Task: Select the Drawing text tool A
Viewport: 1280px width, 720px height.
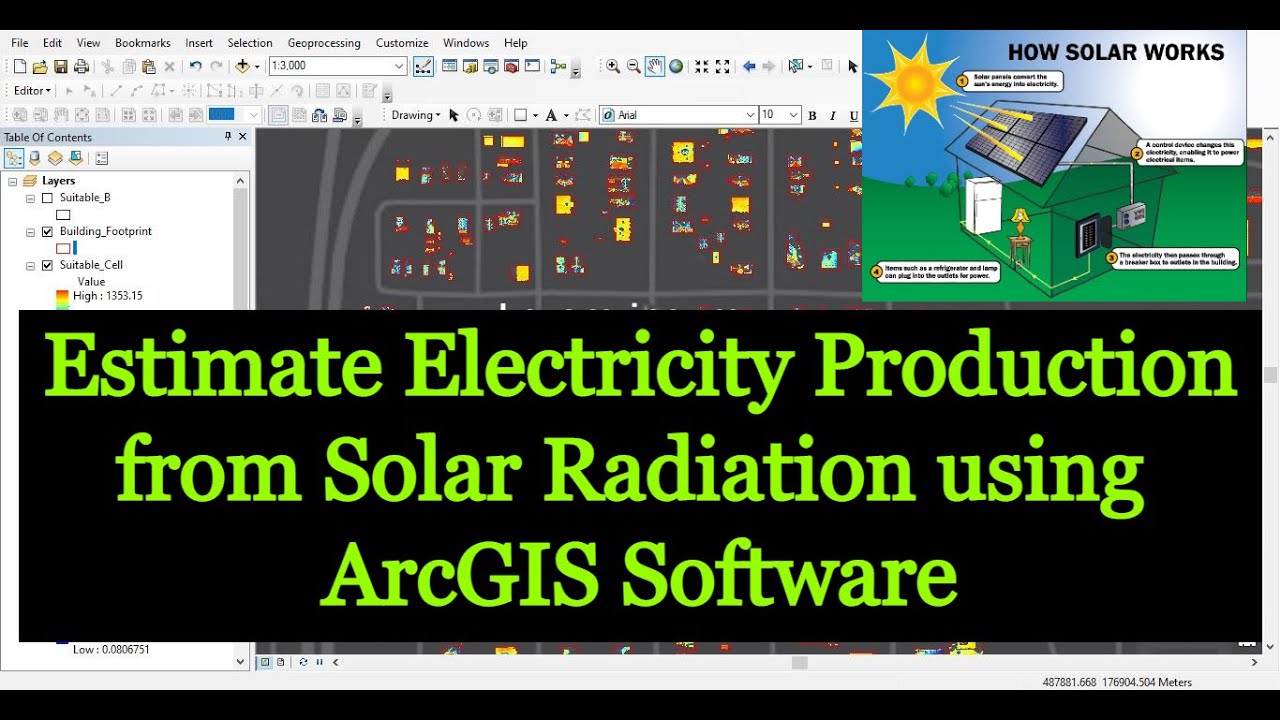Action: pos(551,115)
